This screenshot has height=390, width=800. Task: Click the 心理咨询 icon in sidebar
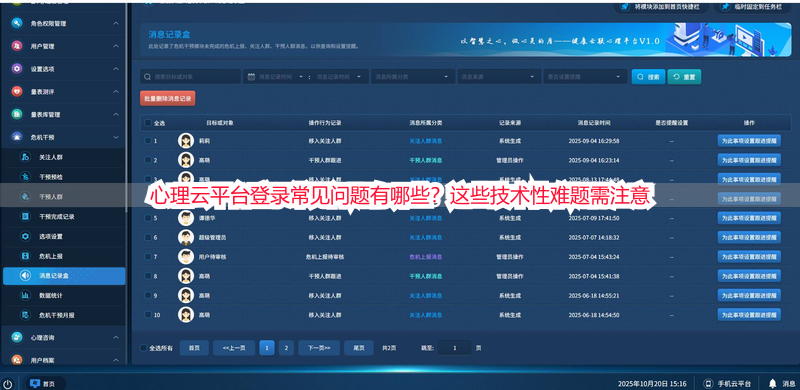pos(17,337)
